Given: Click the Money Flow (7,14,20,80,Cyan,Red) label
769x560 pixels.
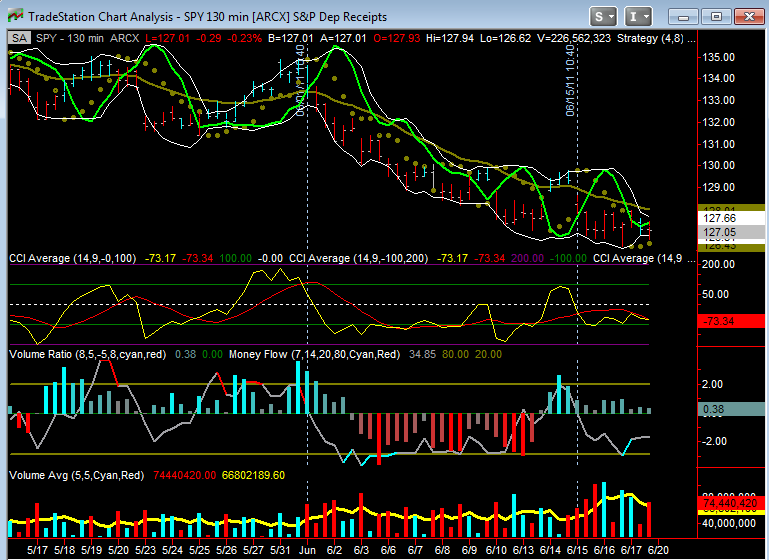Looking at the screenshot, I should pyautogui.click(x=314, y=354).
